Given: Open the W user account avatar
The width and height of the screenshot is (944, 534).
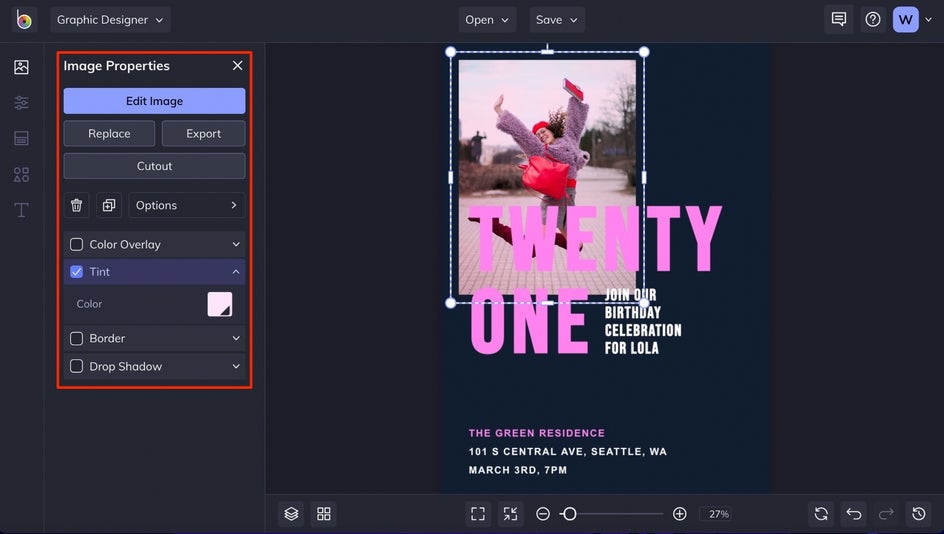Looking at the screenshot, I should 905,20.
